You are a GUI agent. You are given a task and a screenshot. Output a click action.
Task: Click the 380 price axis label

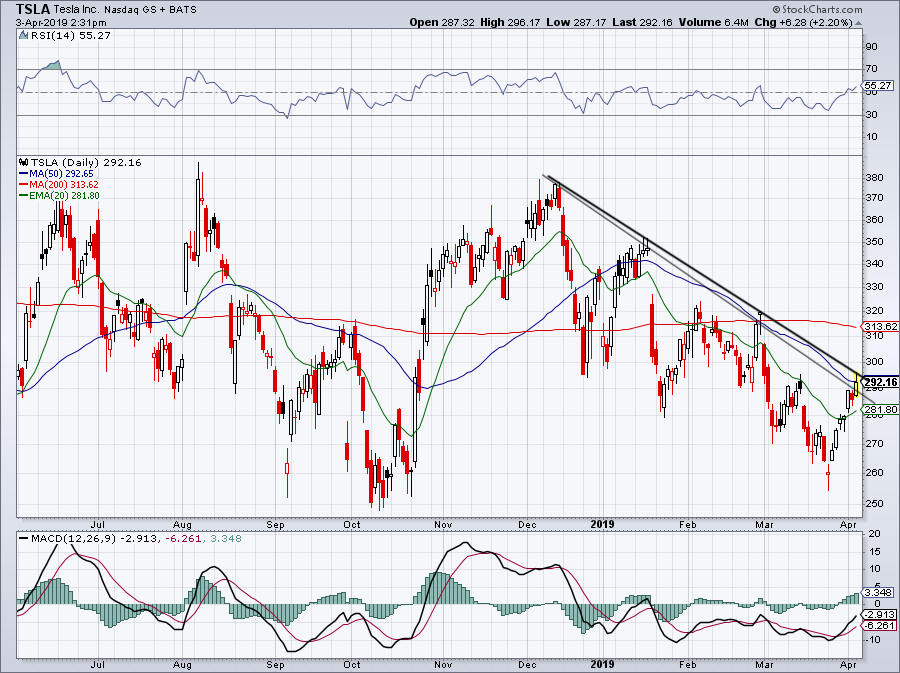coord(874,178)
